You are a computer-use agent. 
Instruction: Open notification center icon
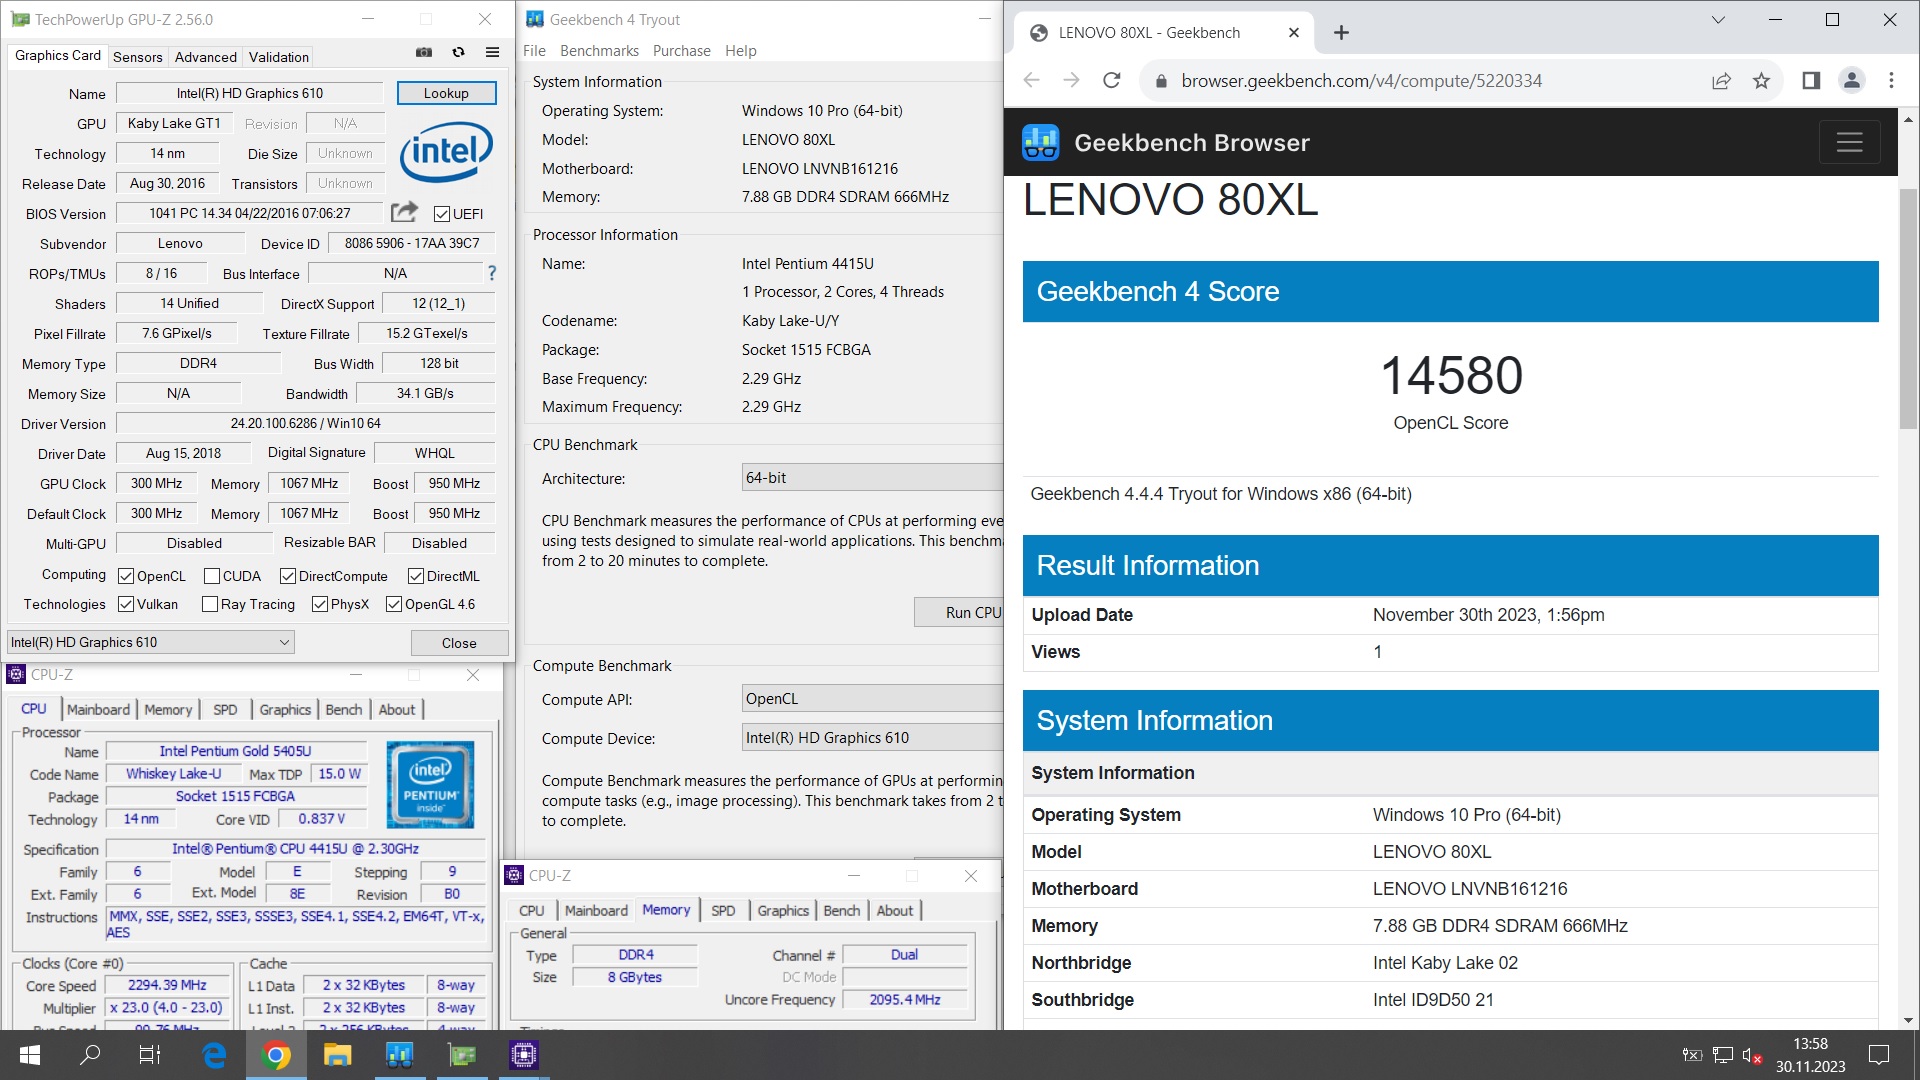(x=1879, y=1055)
